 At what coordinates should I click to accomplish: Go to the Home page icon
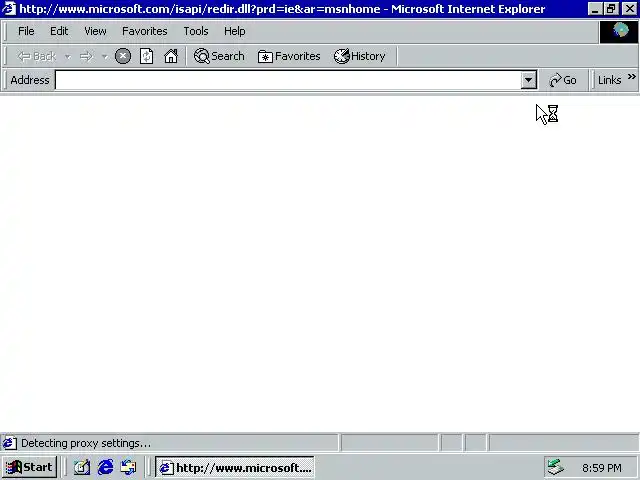pyautogui.click(x=171, y=56)
